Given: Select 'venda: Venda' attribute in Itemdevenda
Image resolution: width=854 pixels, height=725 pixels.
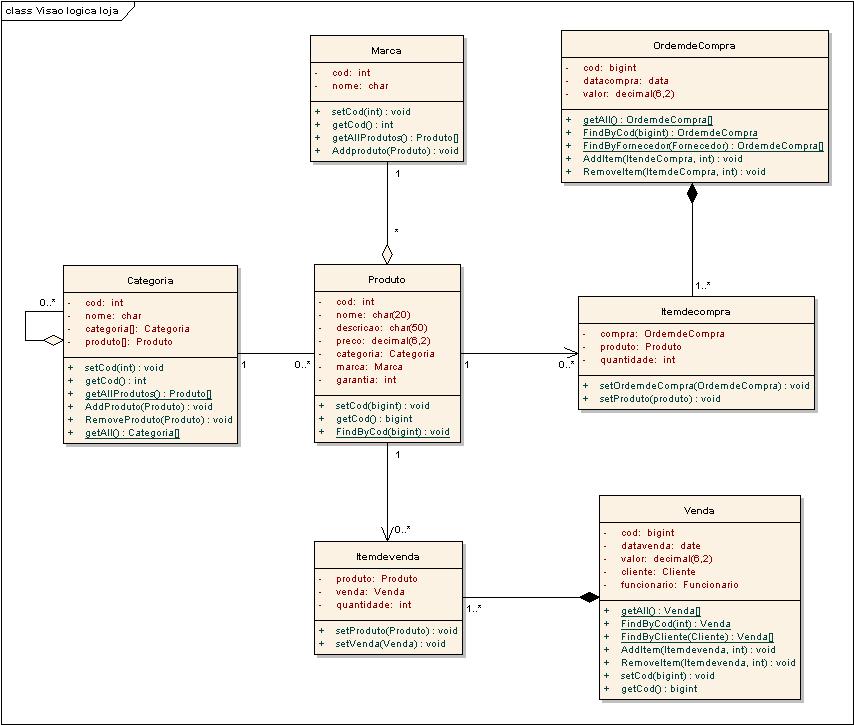Looking at the screenshot, I should pos(370,592).
